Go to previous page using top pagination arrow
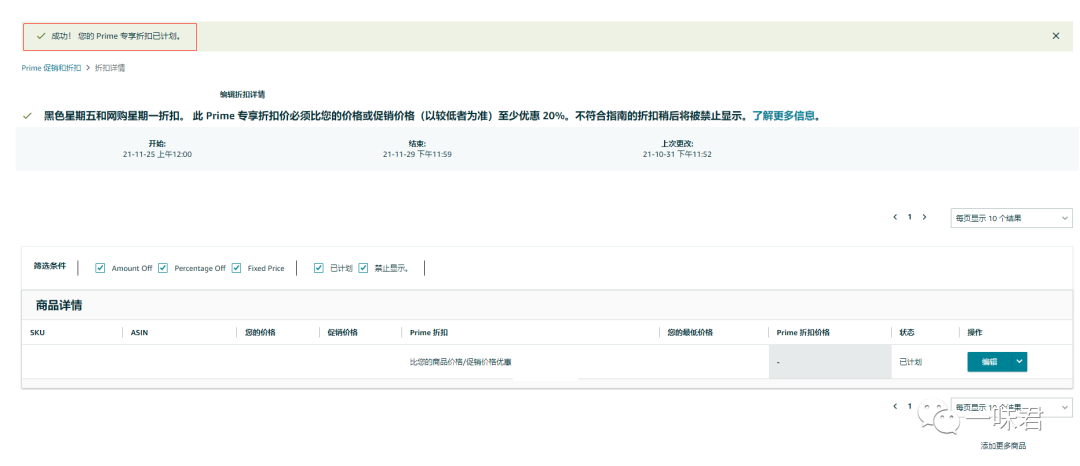This screenshot has height=466, width=1080. 895,217
